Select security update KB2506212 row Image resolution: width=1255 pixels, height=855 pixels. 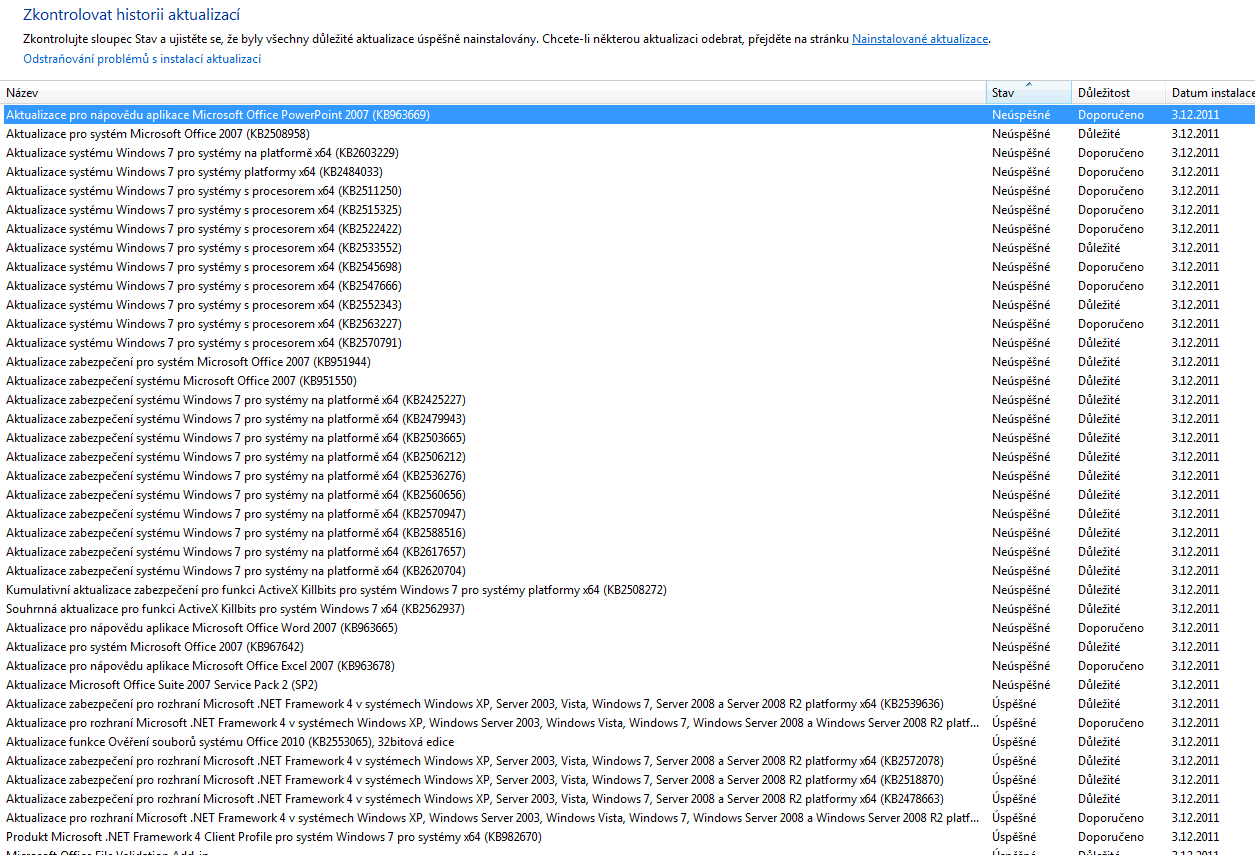[627, 457]
